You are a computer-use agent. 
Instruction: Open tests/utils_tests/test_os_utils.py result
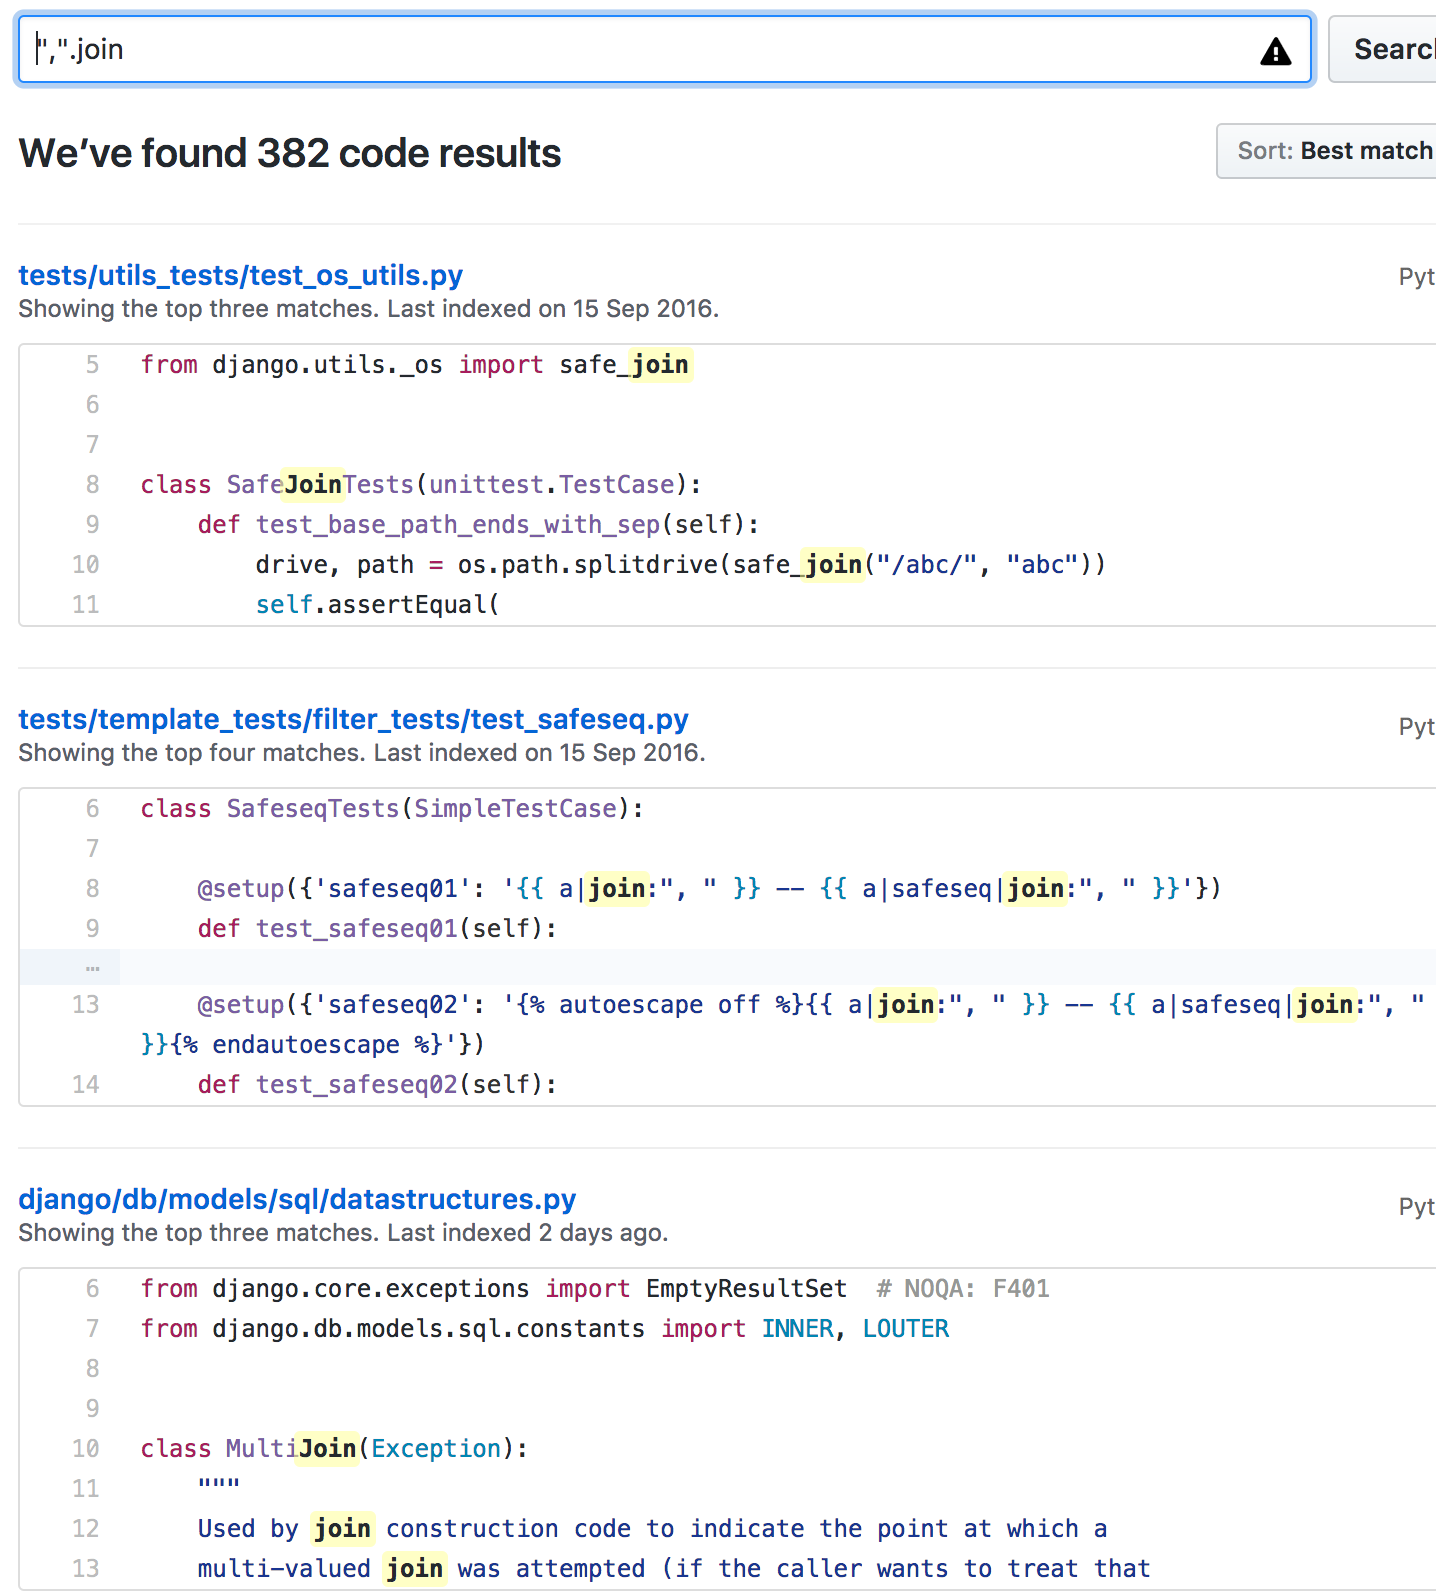pyautogui.click(x=241, y=275)
